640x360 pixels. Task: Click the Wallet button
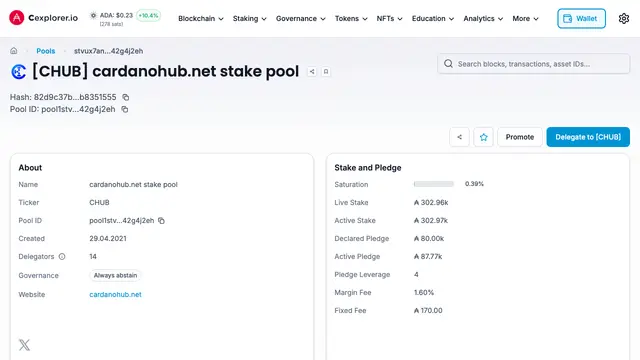(x=581, y=18)
